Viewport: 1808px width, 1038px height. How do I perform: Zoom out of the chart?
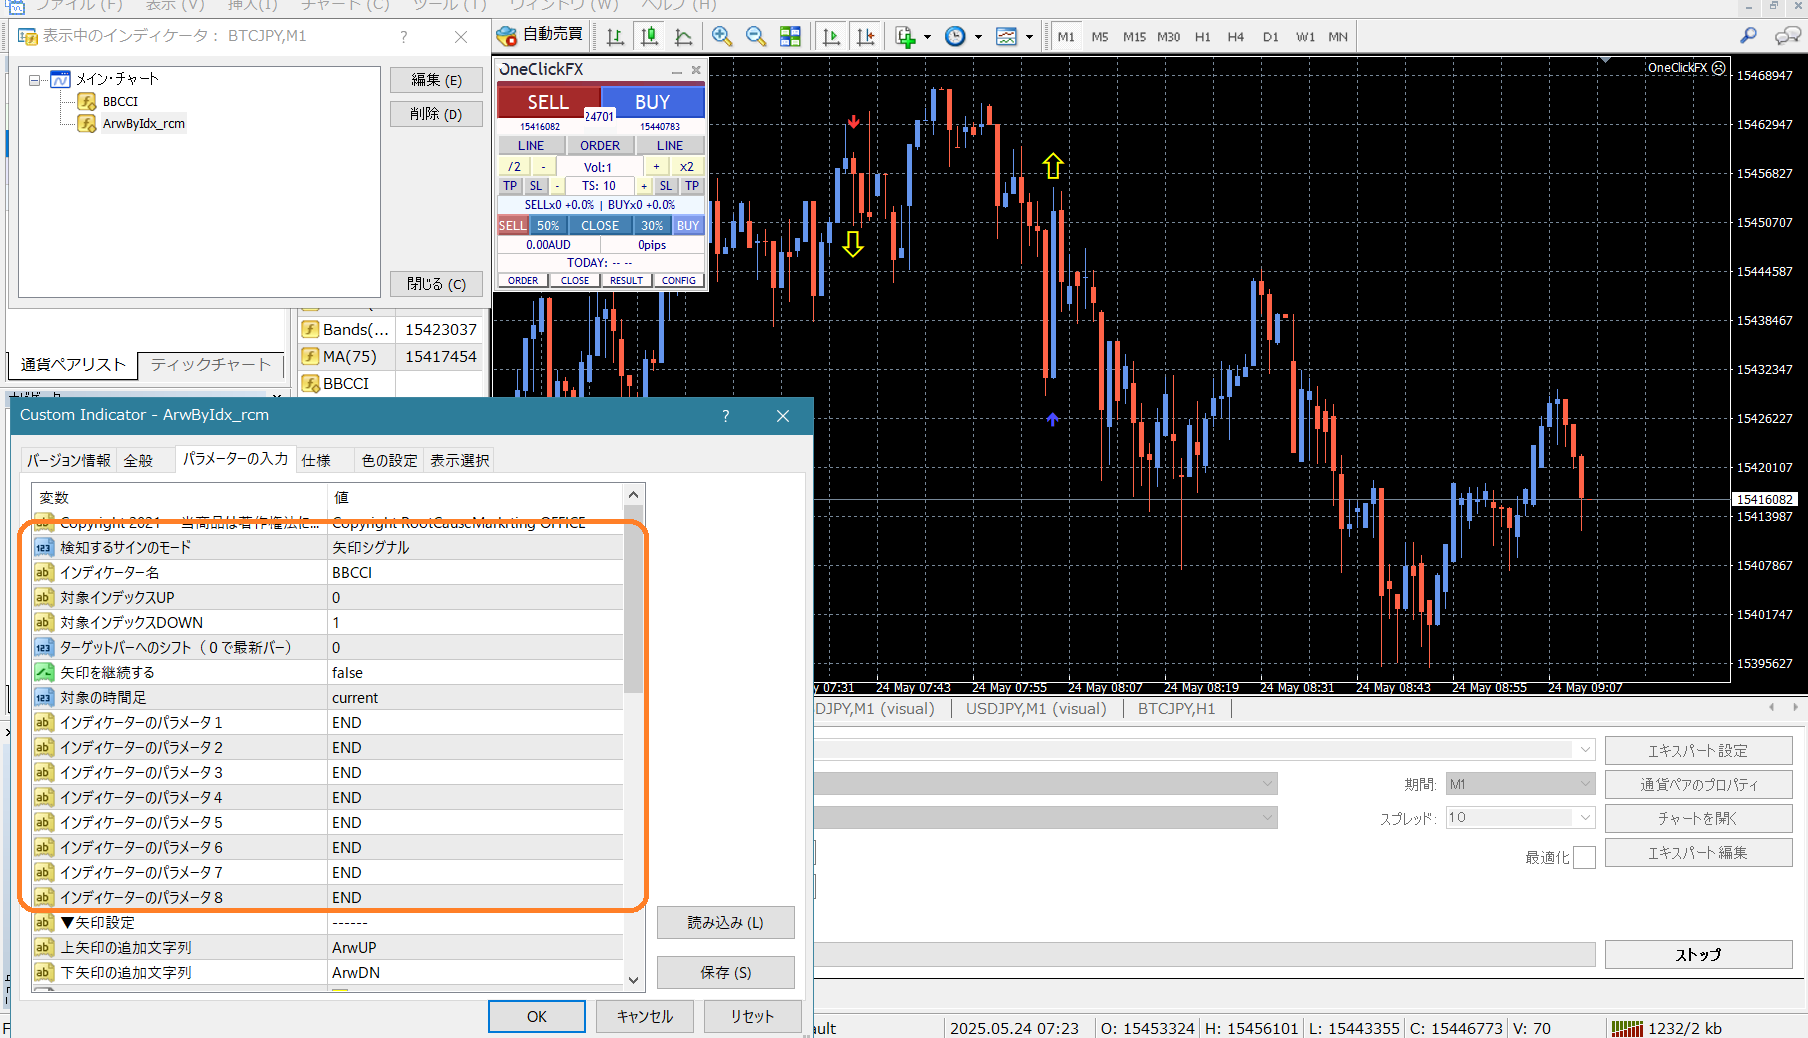[756, 37]
